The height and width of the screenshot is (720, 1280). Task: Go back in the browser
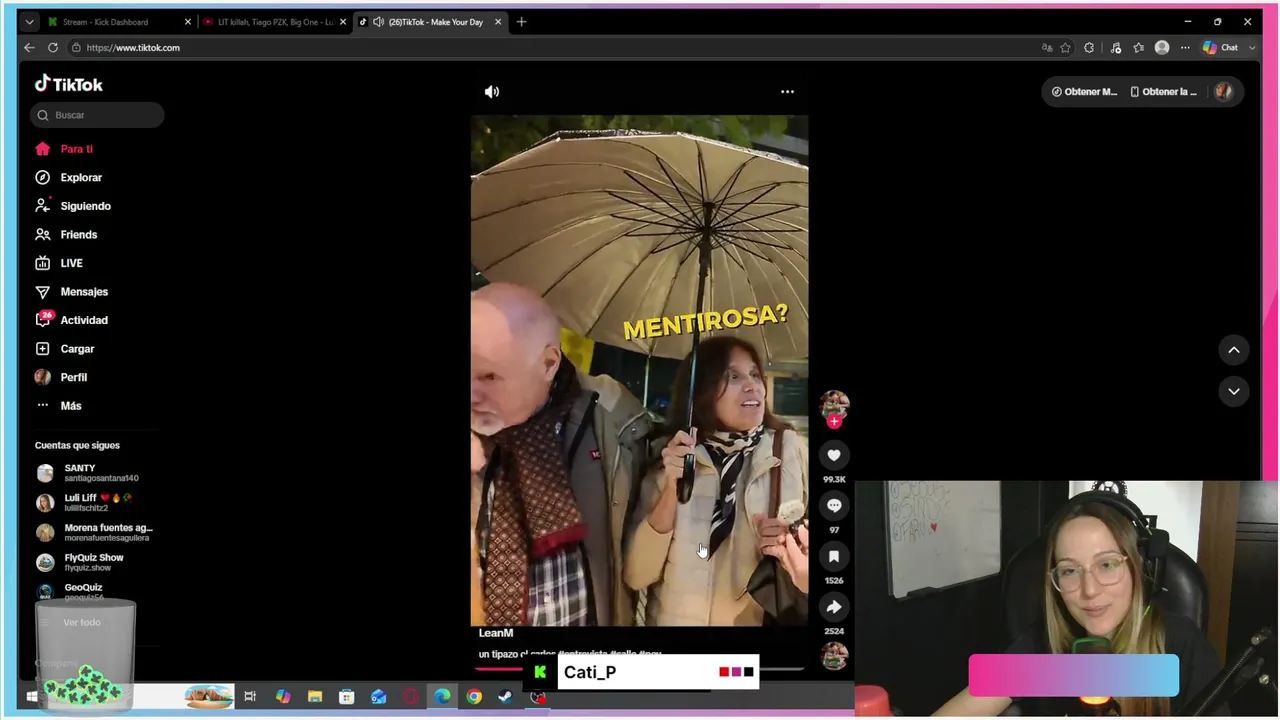(x=29, y=48)
